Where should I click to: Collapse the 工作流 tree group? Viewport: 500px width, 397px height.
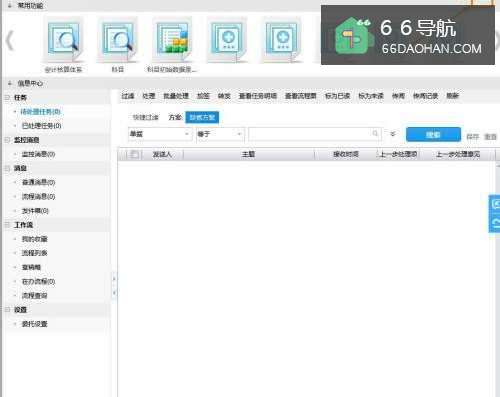tap(7, 225)
